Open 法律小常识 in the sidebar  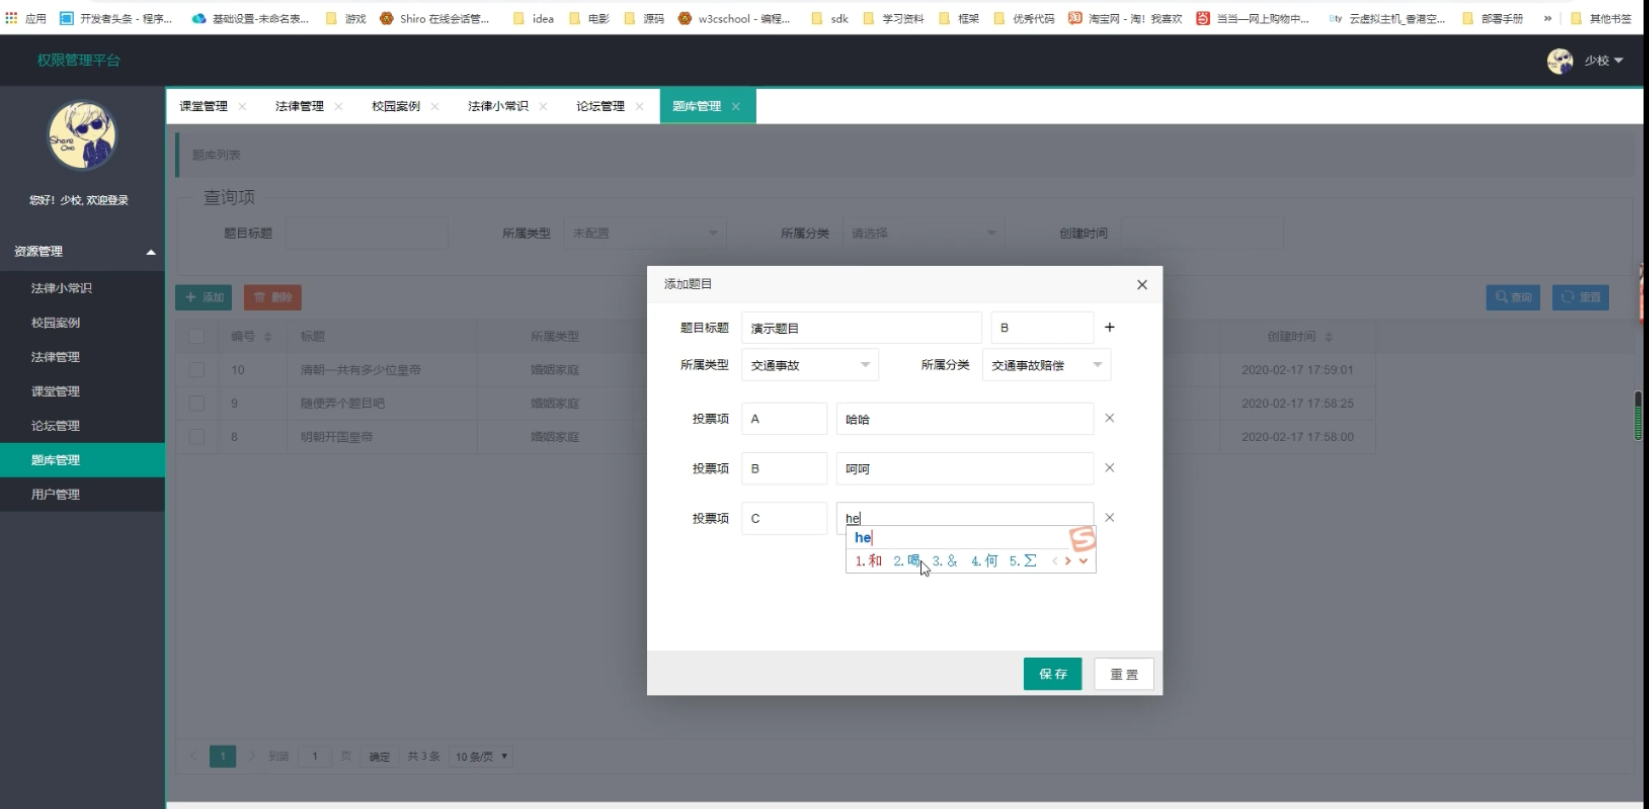(82, 288)
